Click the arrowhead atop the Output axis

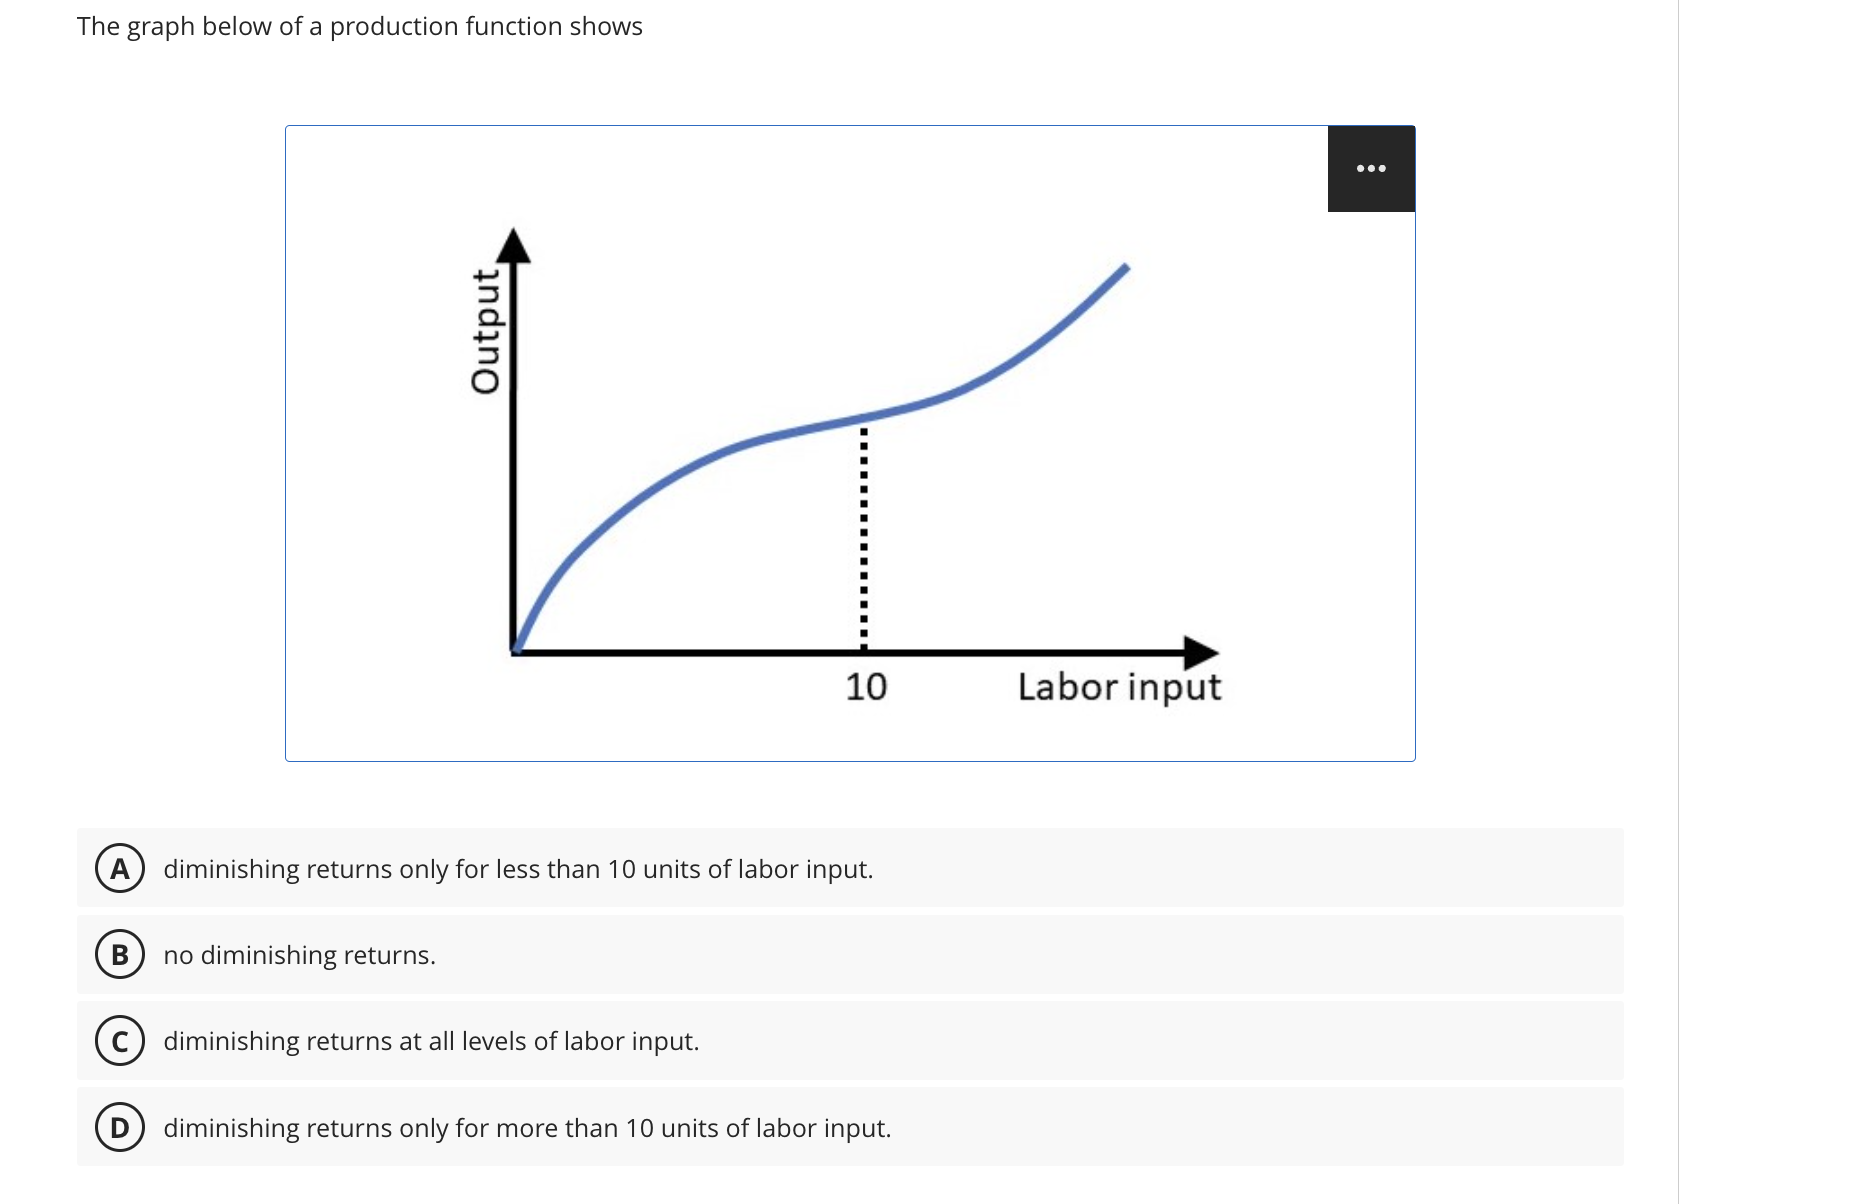513,245
